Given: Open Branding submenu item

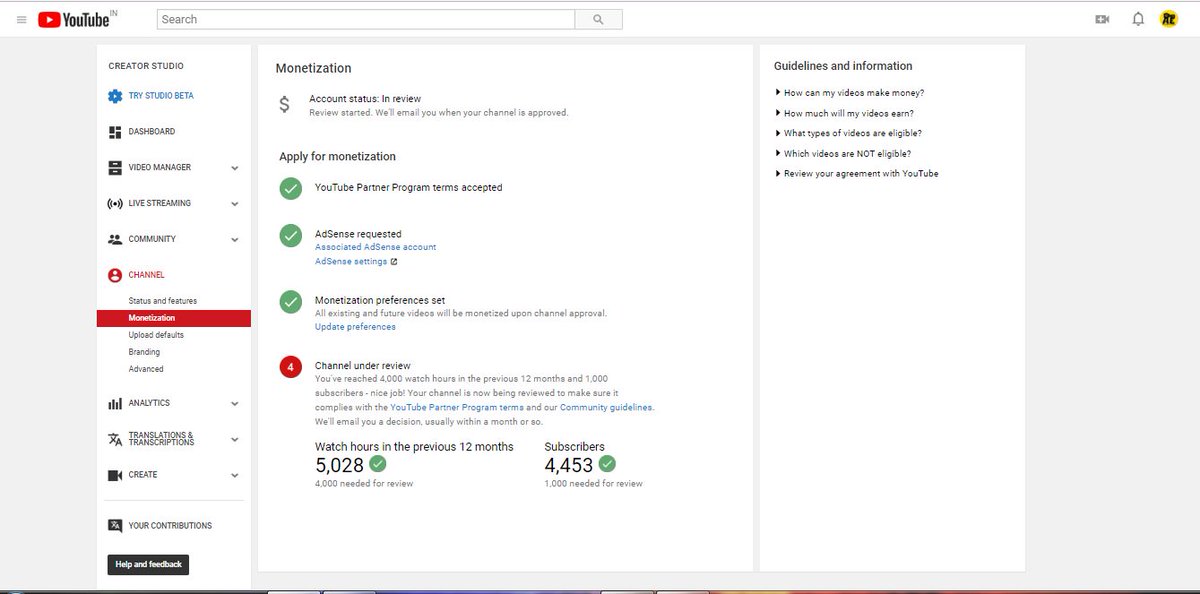Looking at the screenshot, I should tap(144, 352).
